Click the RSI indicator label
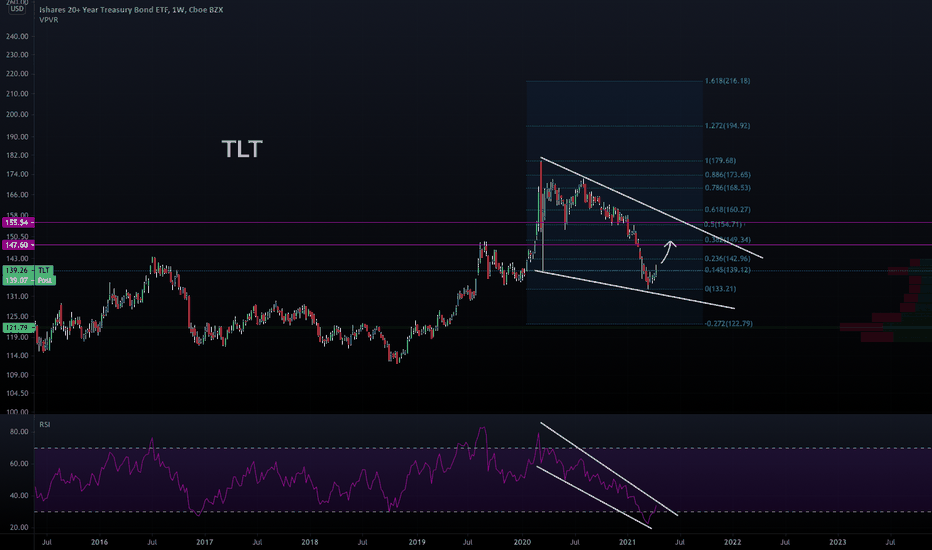This screenshot has width=932, height=550. (45, 425)
